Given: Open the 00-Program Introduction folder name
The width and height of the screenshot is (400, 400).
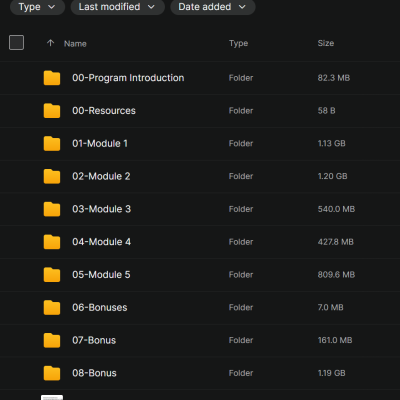Looking at the screenshot, I should [128, 78].
